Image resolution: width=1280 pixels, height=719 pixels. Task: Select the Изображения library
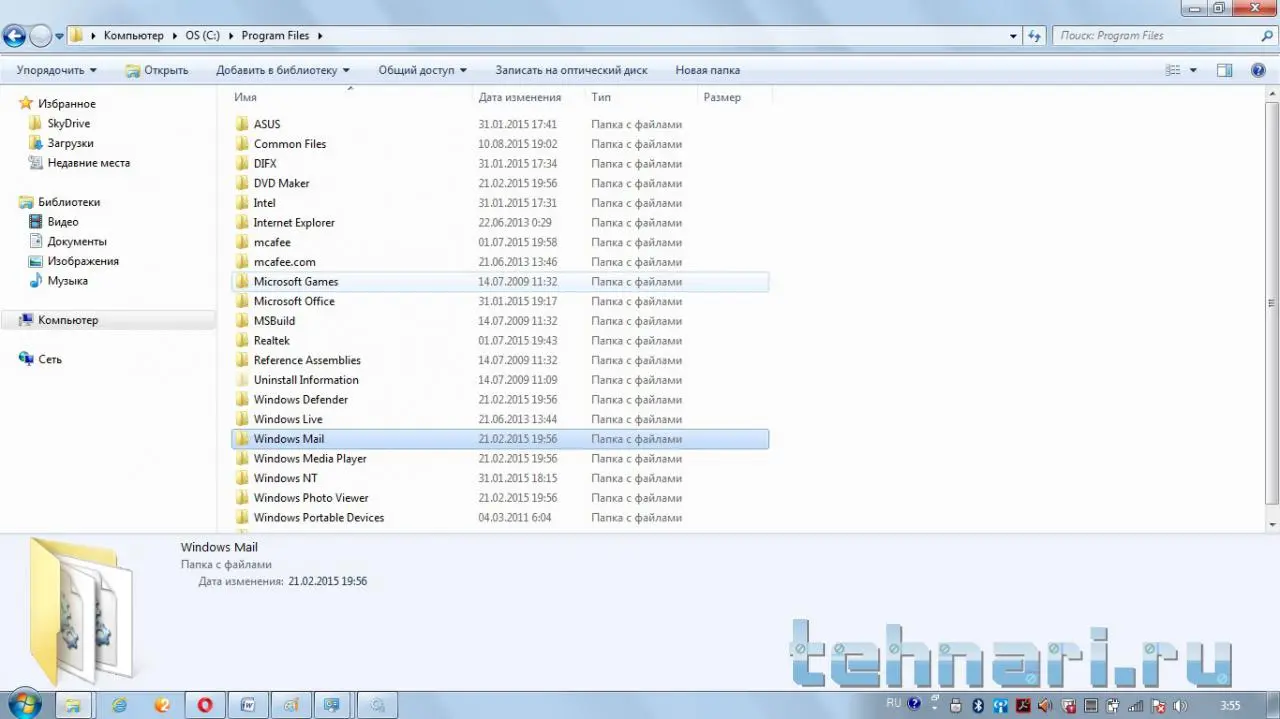[82, 261]
